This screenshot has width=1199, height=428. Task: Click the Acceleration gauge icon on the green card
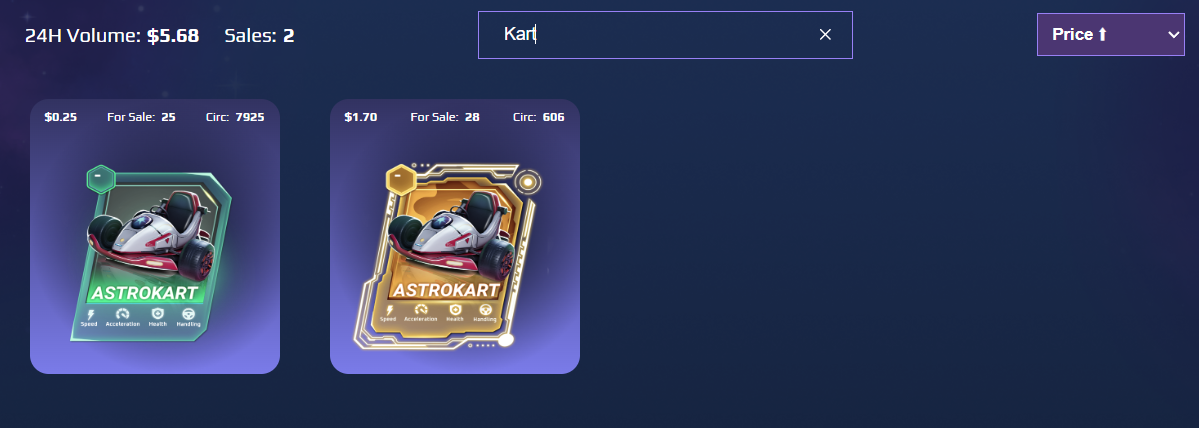(122, 314)
